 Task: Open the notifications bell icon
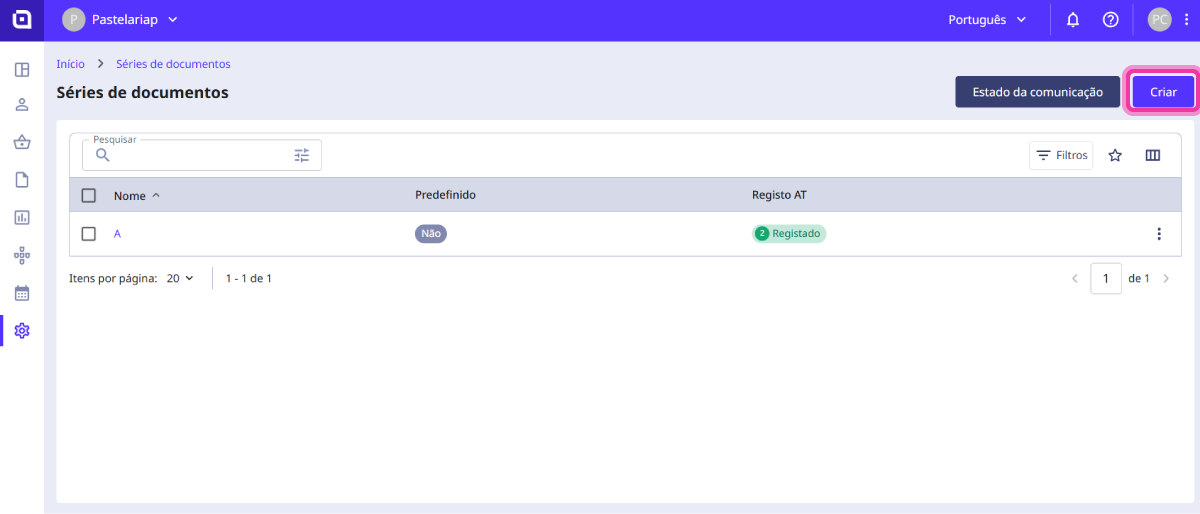(1073, 20)
